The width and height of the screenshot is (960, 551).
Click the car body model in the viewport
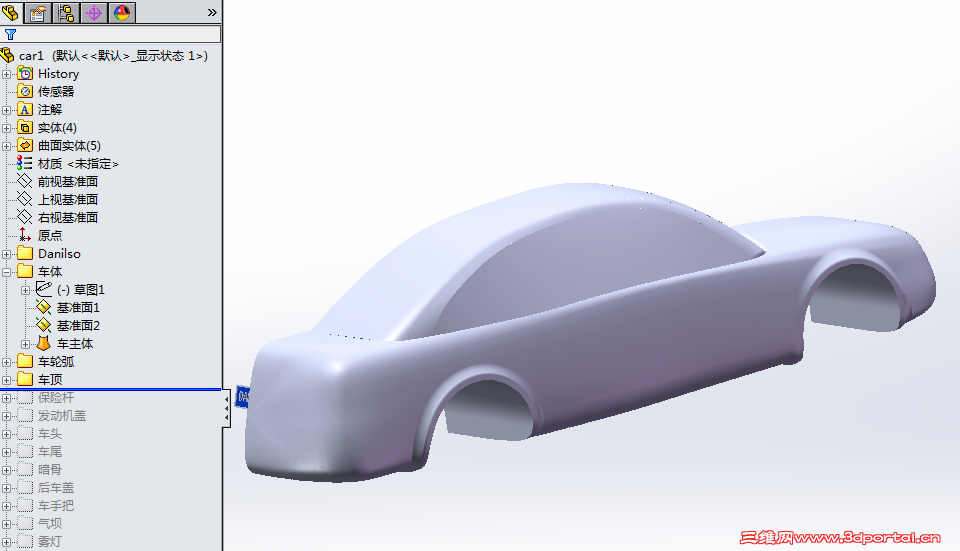click(588, 331)
